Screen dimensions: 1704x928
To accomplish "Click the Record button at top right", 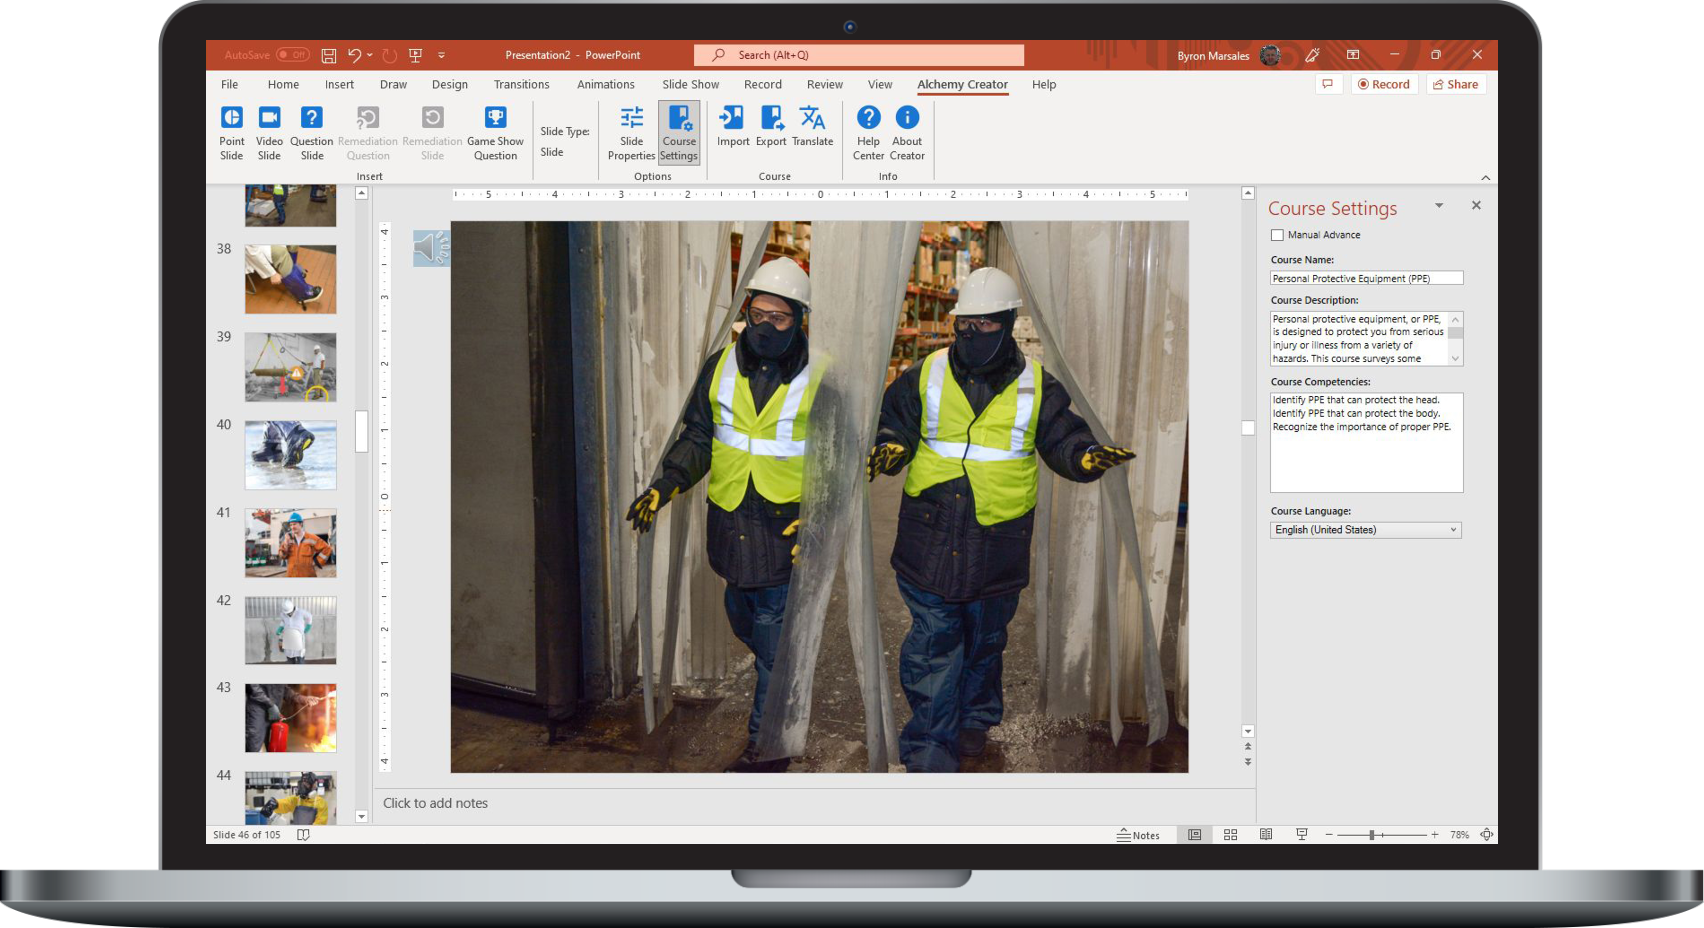I will 1384,85.
